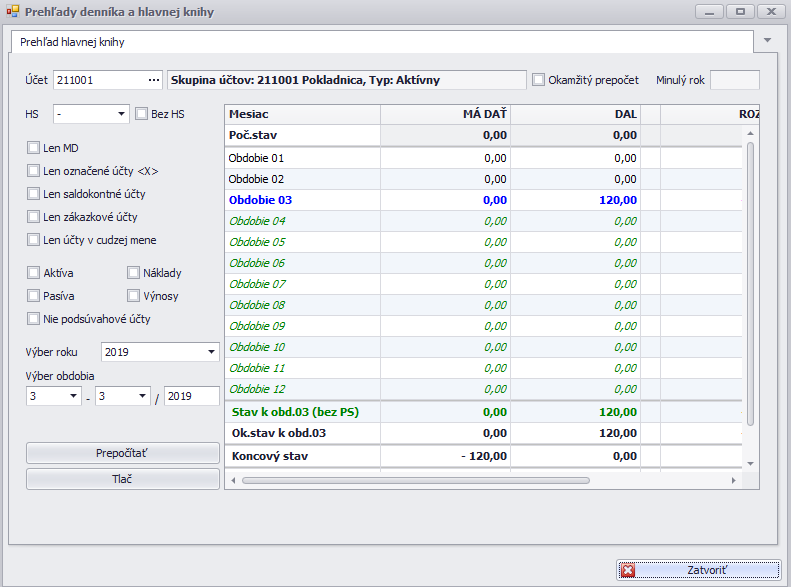Viewport: 791px width, 587px height.
Task: Click the red X icon on Zatvoriť
Action: coord(628,570)
